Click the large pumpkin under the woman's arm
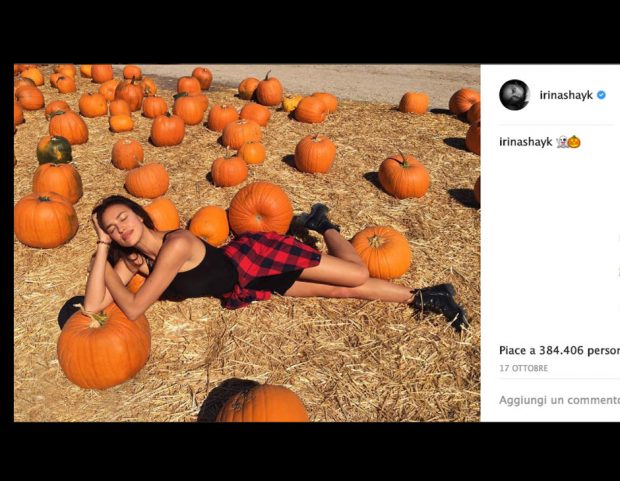Screen dimensions: 620x481 (103, 347)
